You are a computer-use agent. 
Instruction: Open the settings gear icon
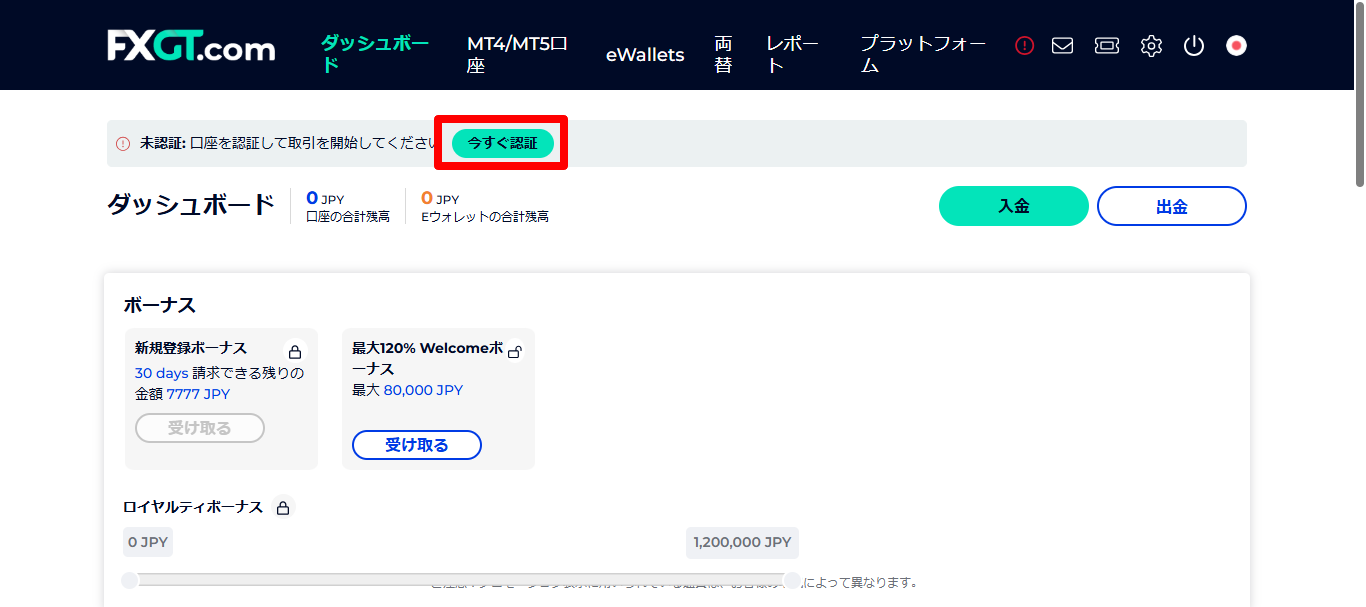(1150, 45)
